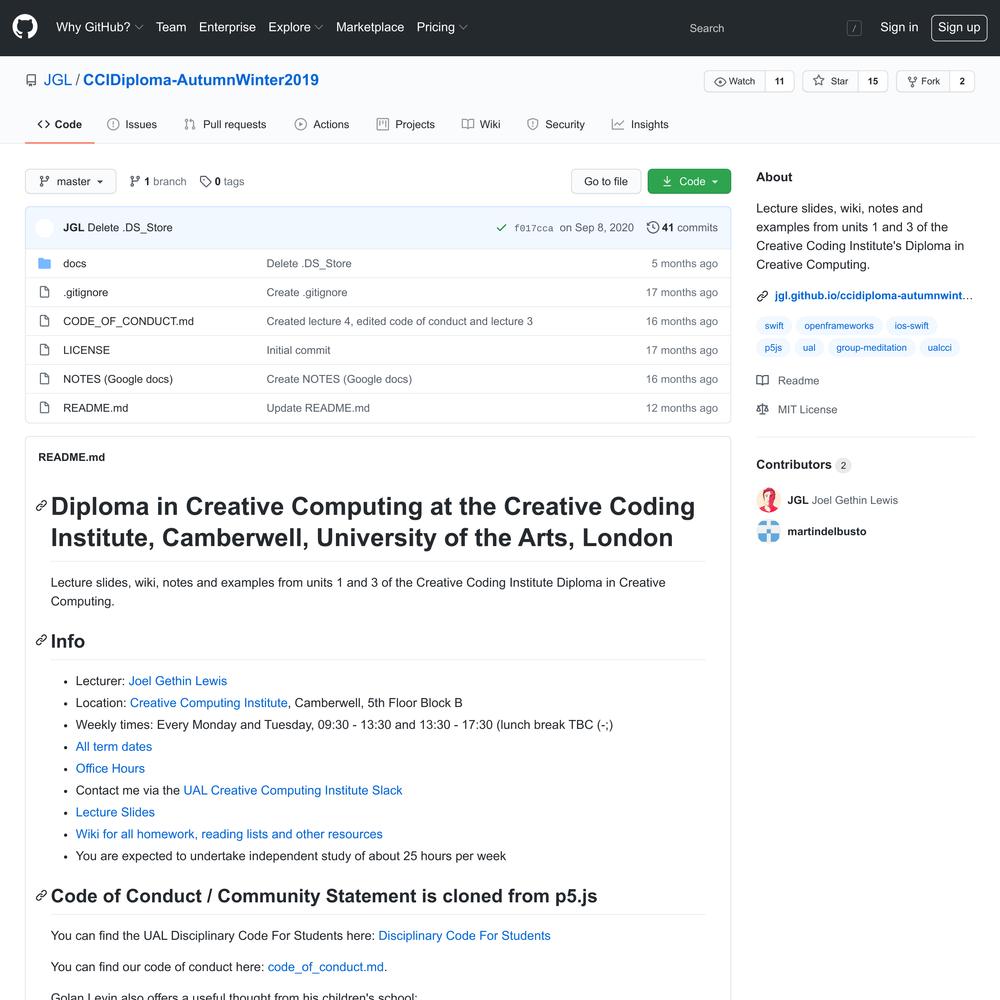Open the JGL owner link in title
Screen dimensions: 1000x1000
57,80
